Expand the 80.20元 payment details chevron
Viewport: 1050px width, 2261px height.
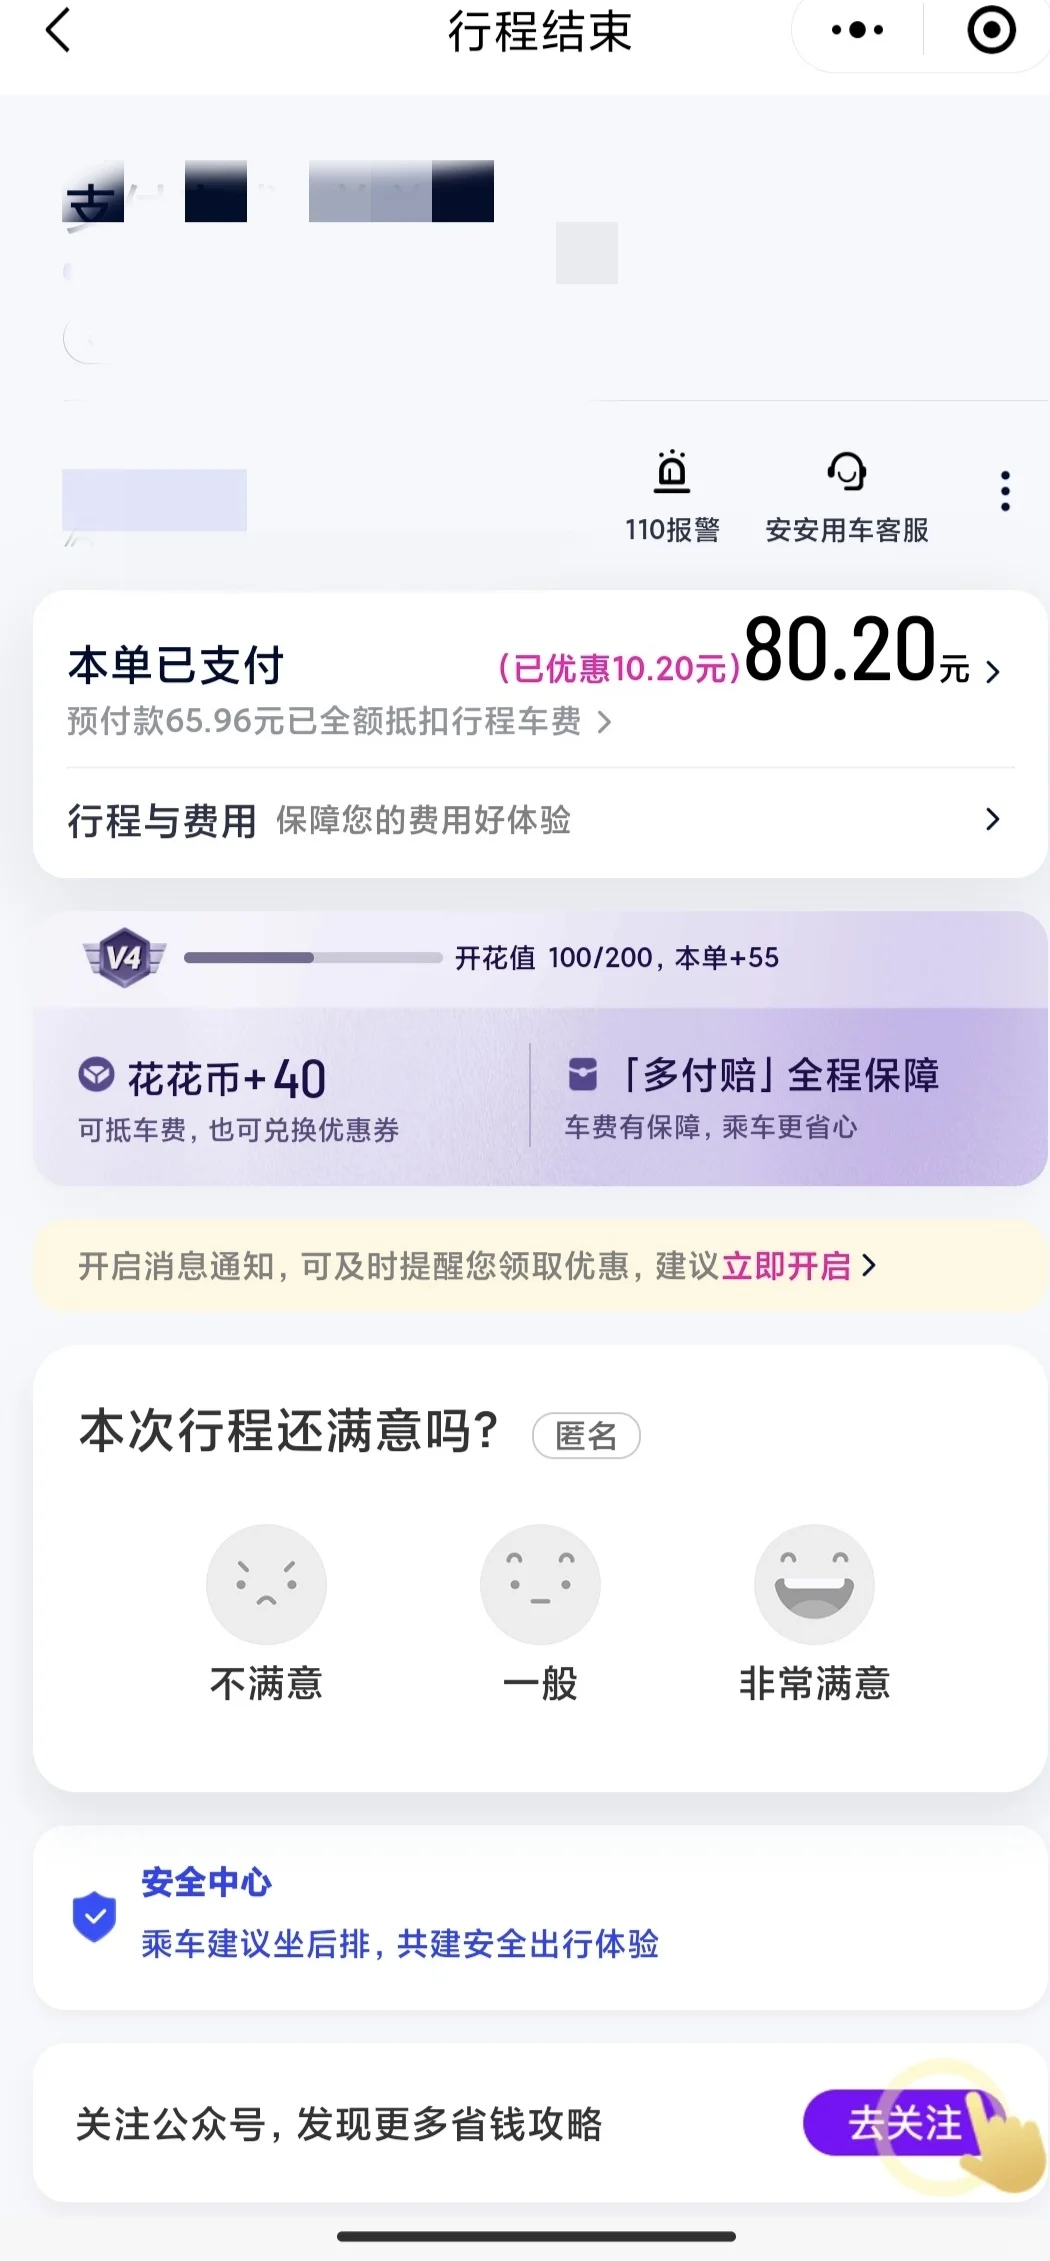tap(992, 671)
